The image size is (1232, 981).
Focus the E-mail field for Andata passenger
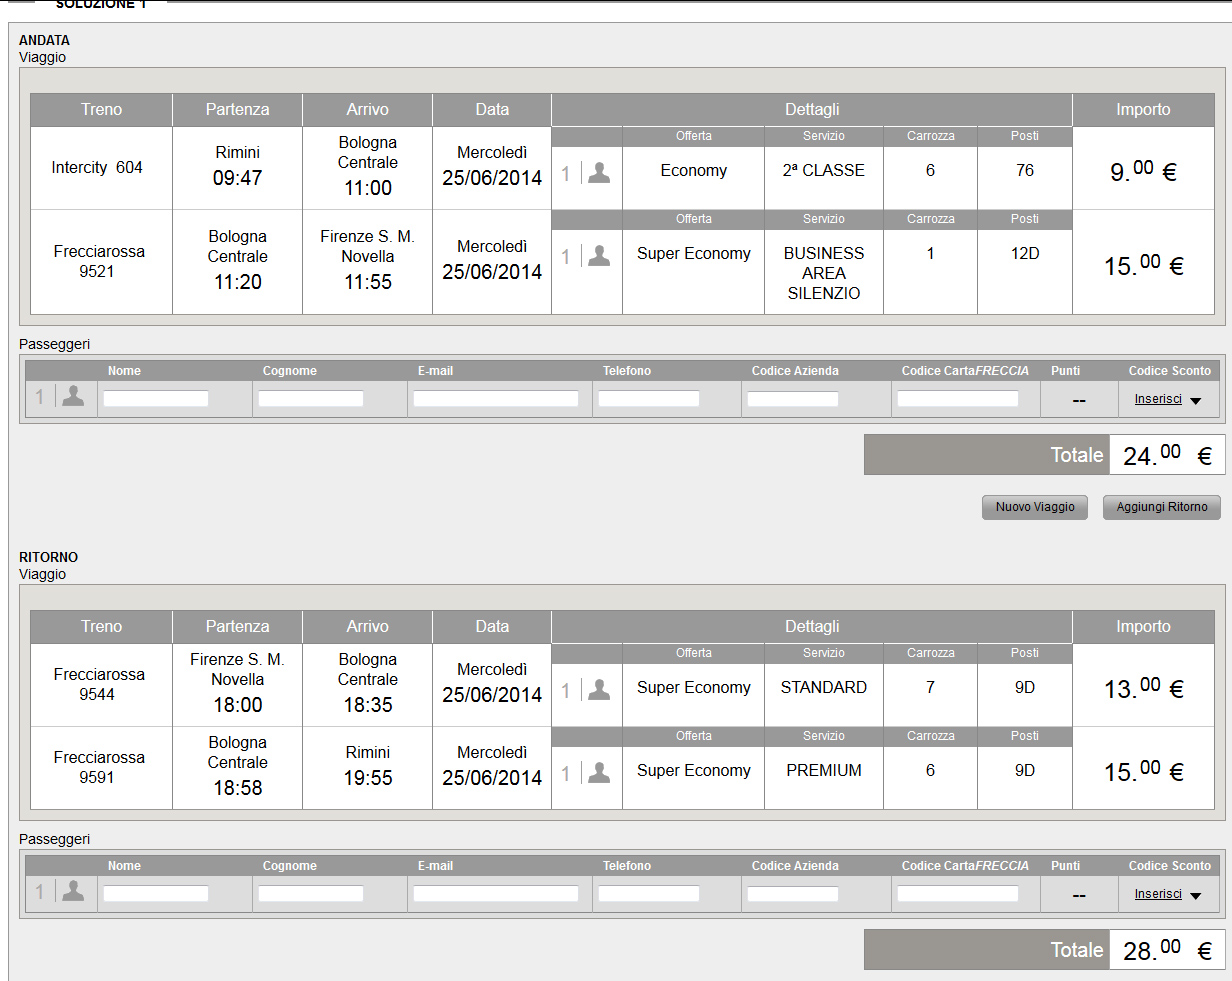tap(496, 398)
